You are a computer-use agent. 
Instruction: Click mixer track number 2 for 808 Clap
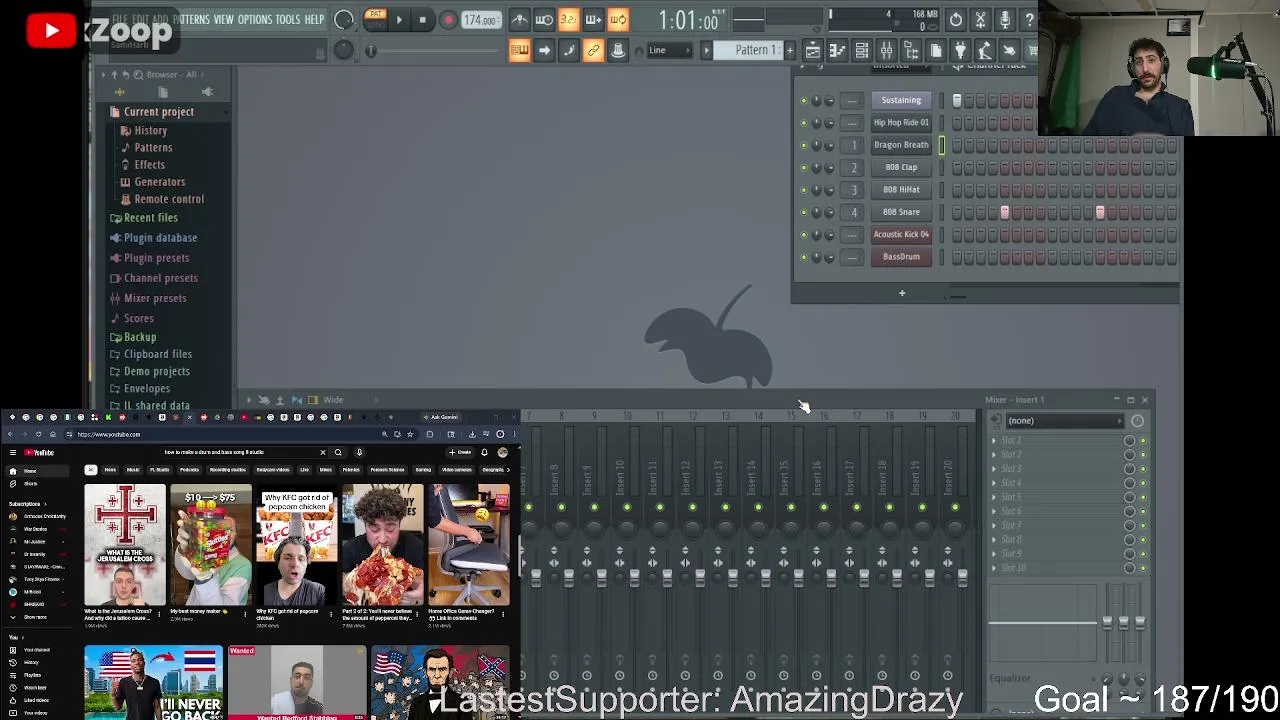pos(853,167)
